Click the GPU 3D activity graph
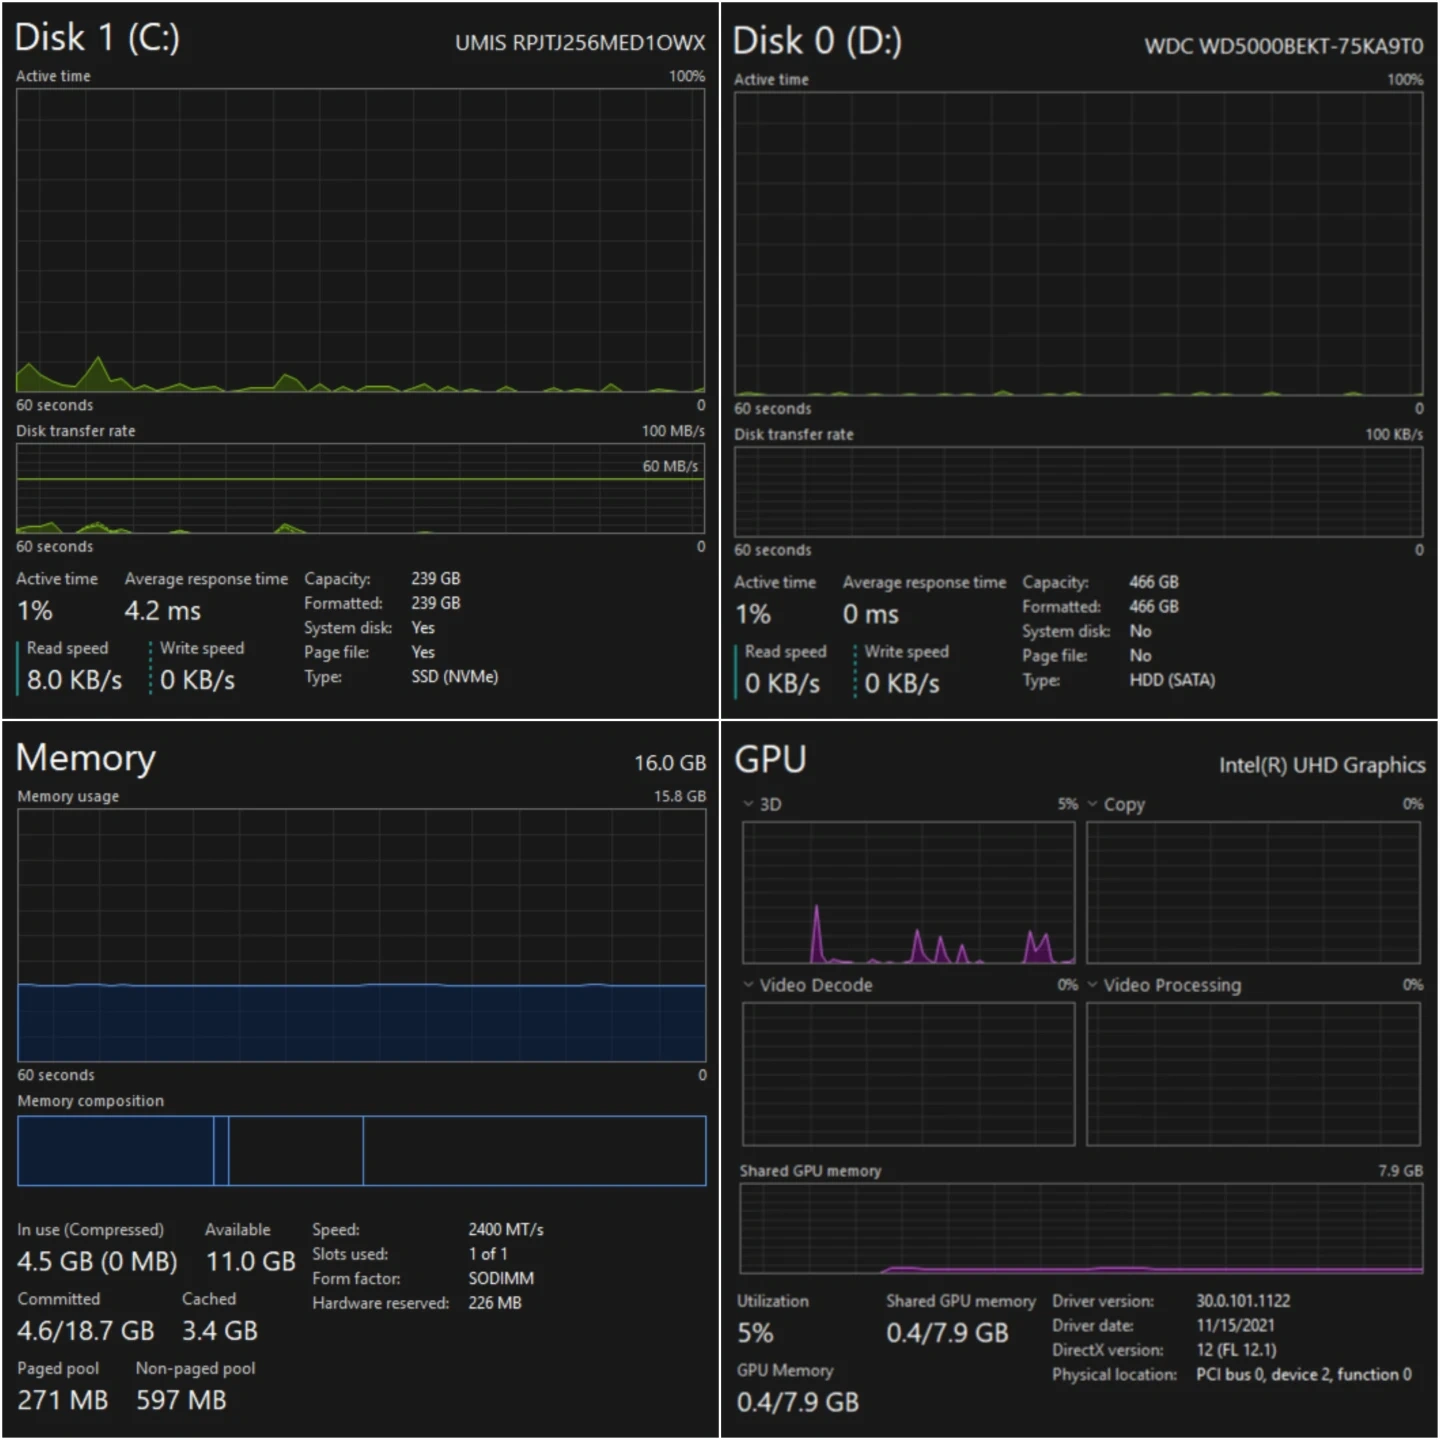 [908, 893]
